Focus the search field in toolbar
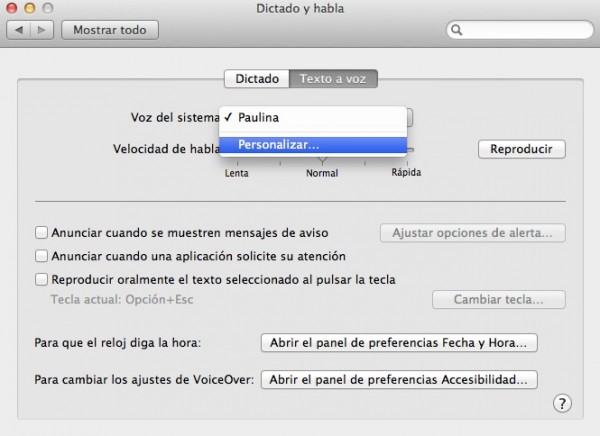Image resolution: width=600 pixels, height=436 pixels. (x=520, y=30)
